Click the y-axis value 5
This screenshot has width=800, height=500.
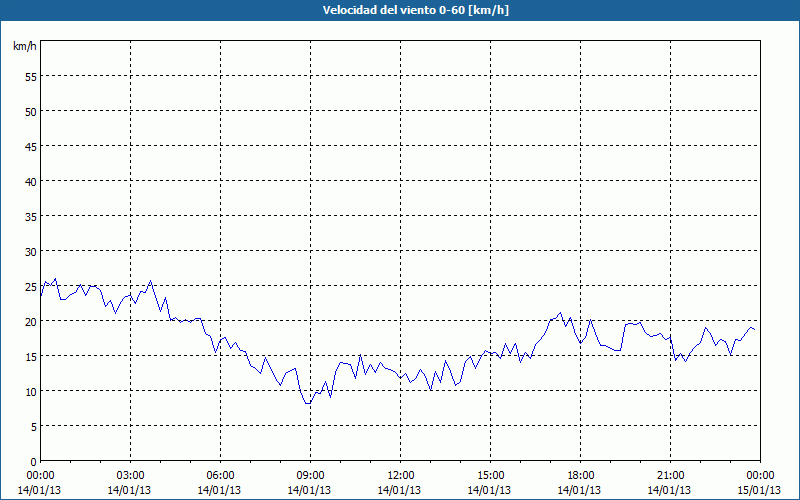(x=34, y=428)
